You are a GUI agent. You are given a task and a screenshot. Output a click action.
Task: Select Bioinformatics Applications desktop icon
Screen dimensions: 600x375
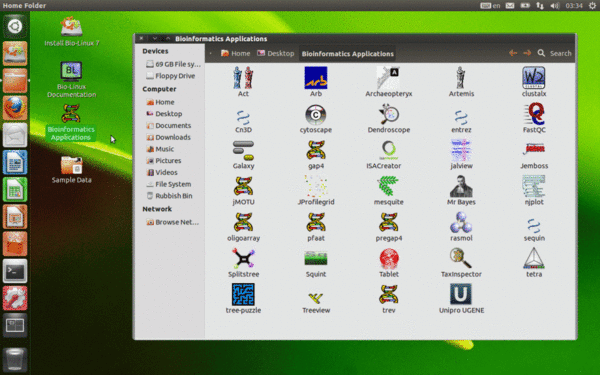tap(72, 123)
